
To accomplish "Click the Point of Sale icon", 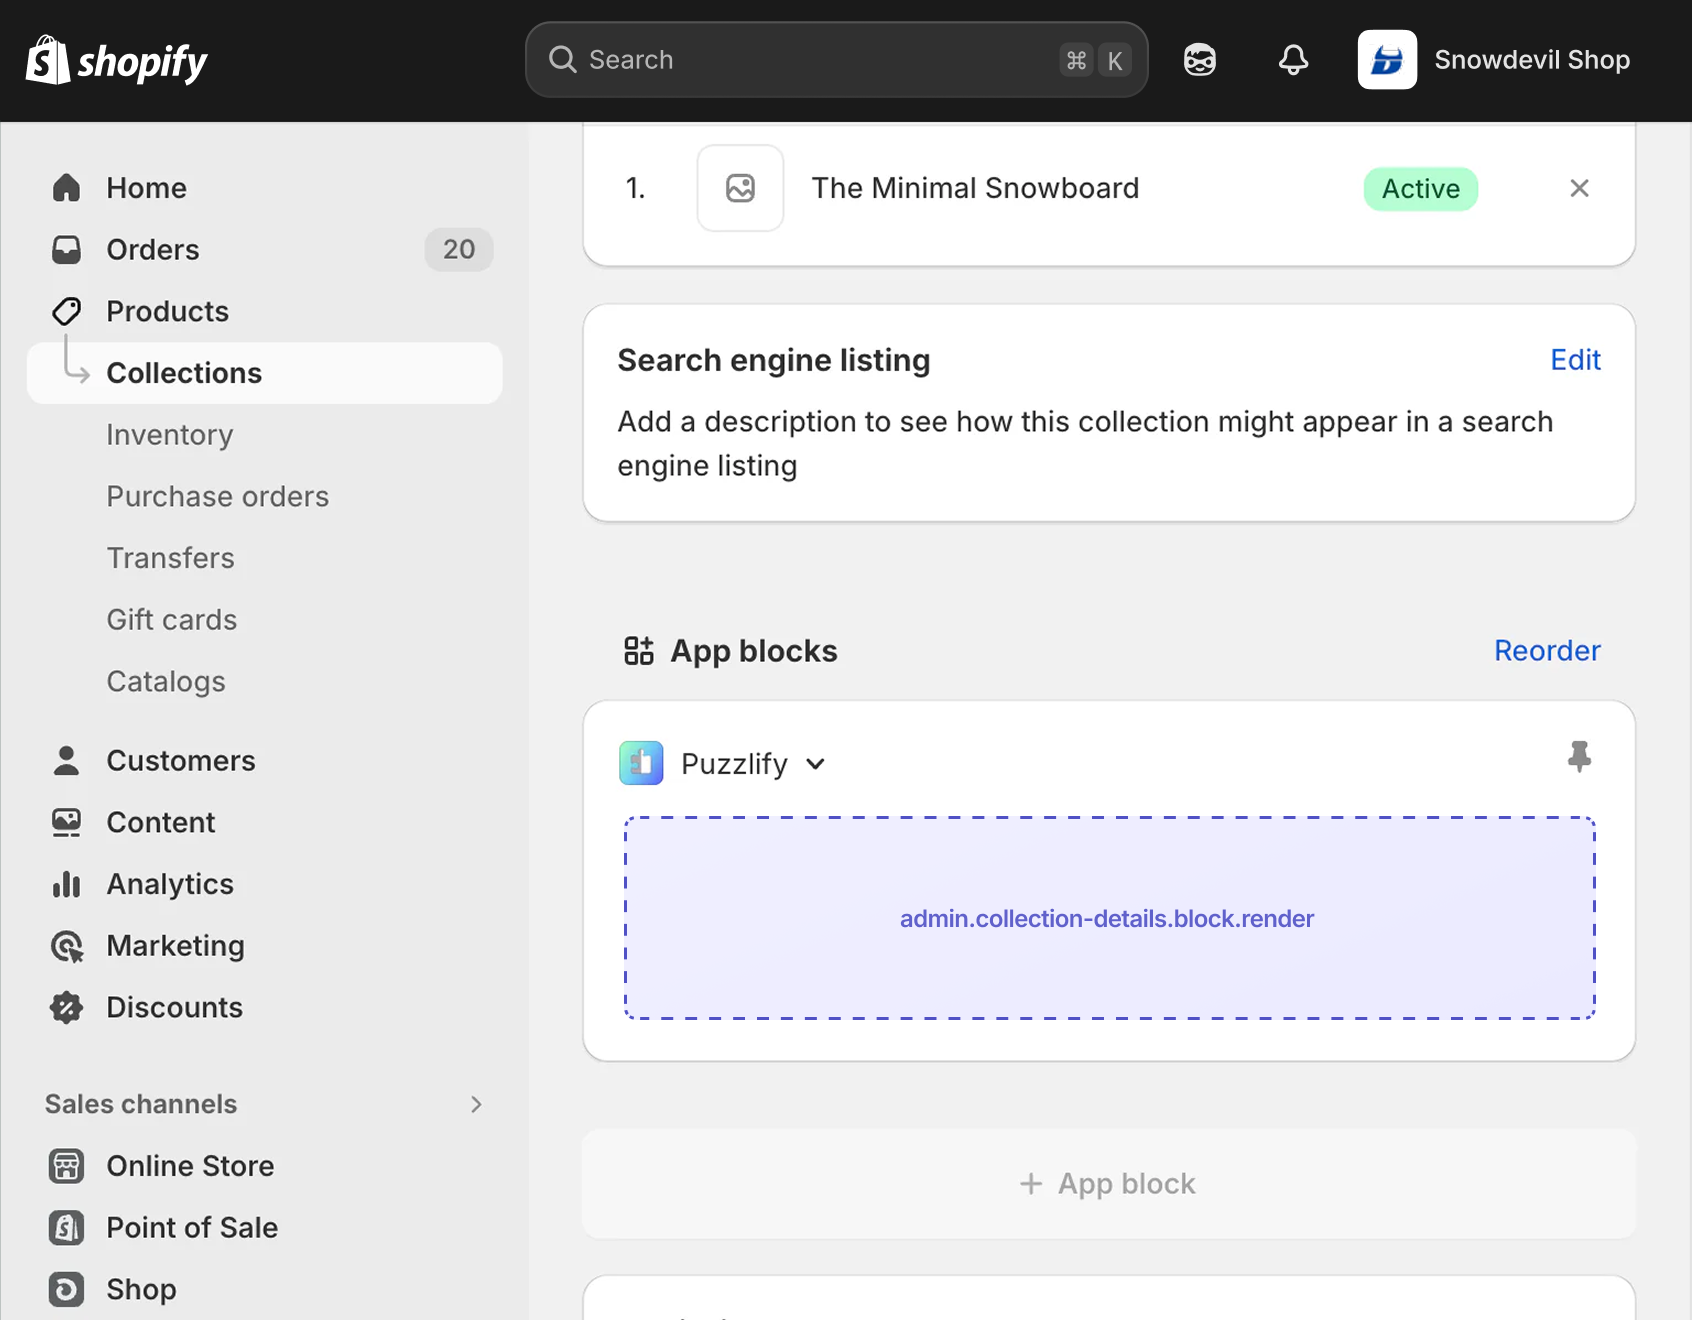I will [x=66, y=1227].
